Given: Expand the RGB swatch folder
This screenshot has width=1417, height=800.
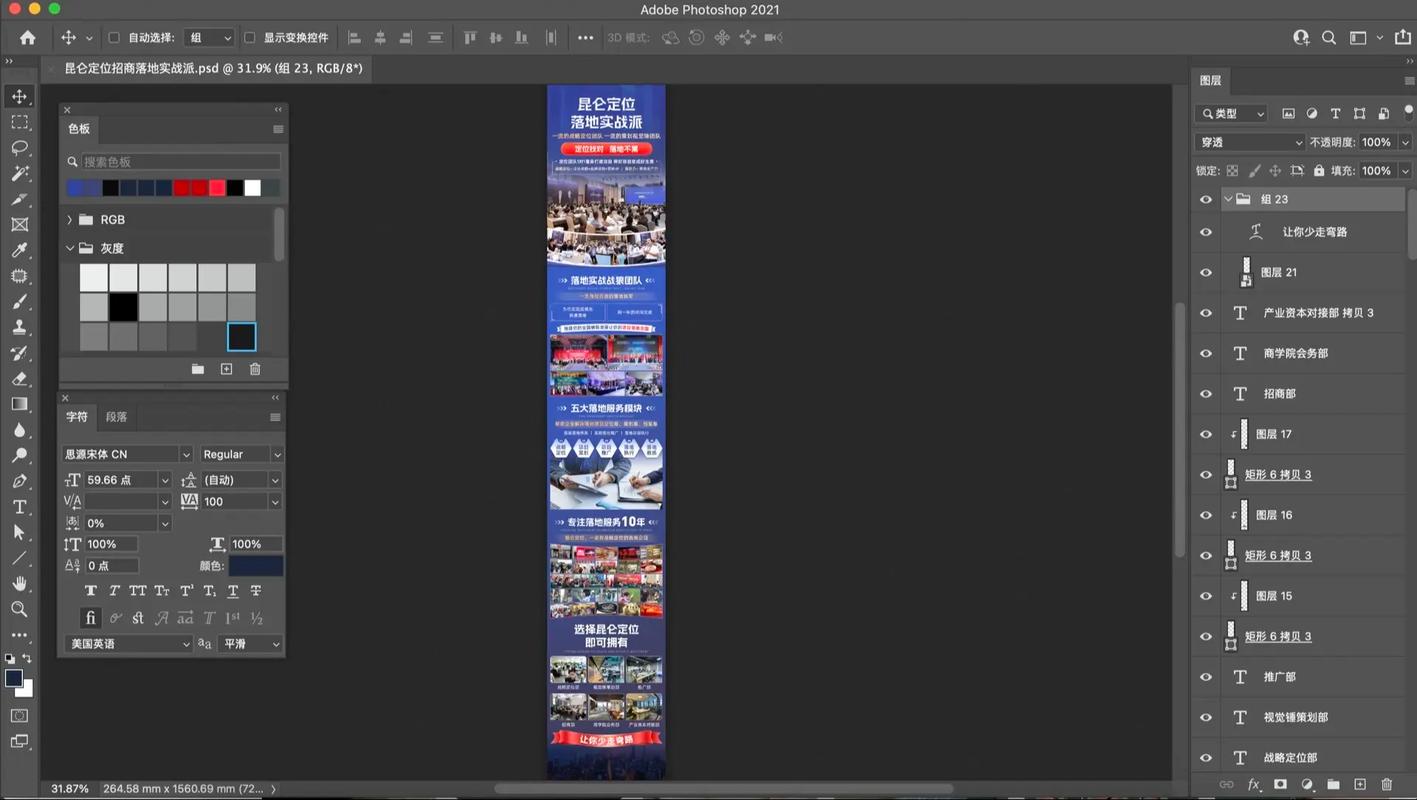Looking at the screenshot, I should [69, 220].
